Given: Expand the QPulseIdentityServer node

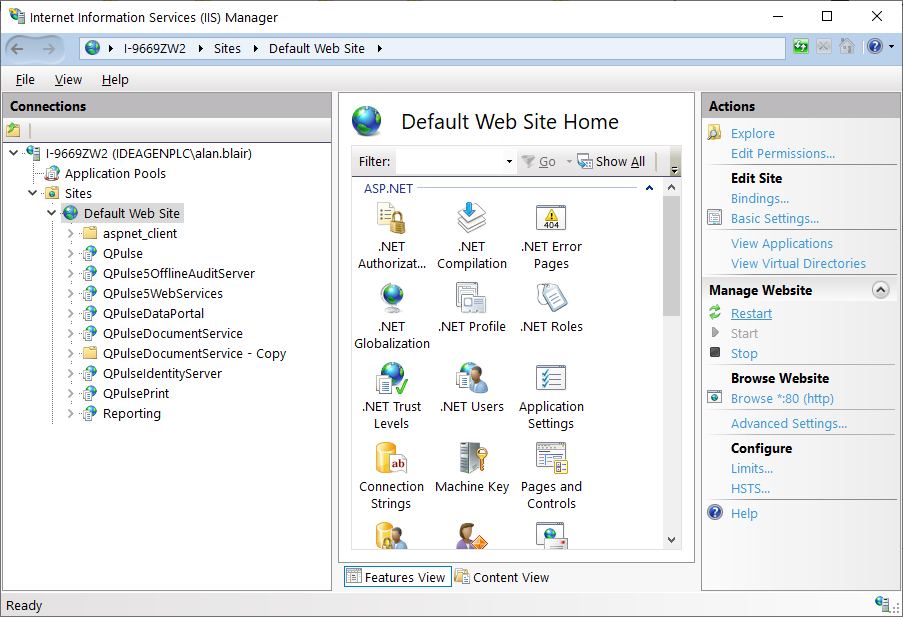Looking at the screenshot, I should coord(70,373).
